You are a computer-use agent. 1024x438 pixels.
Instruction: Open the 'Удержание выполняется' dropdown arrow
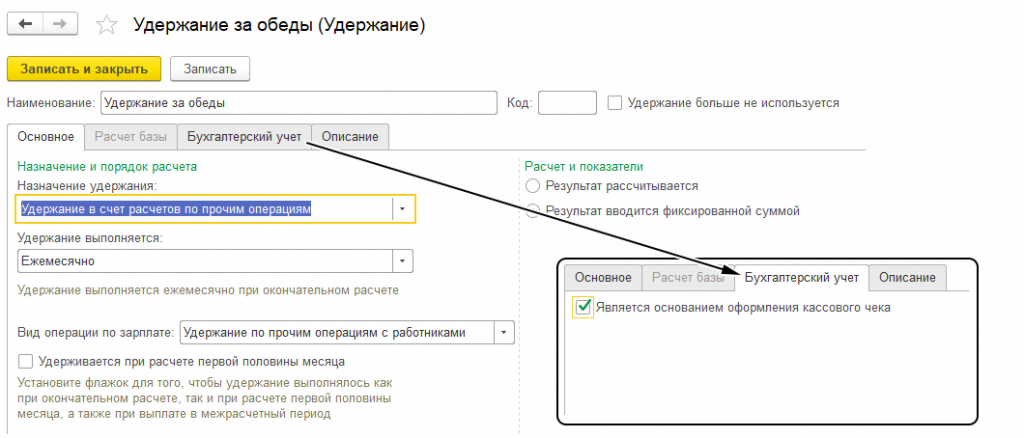402,260
